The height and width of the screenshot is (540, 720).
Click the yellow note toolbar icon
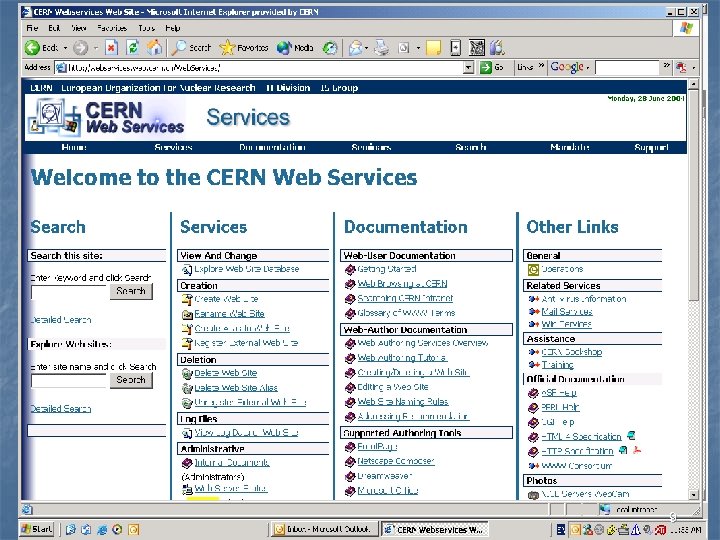pyautogui.click(x=433, y=47)
